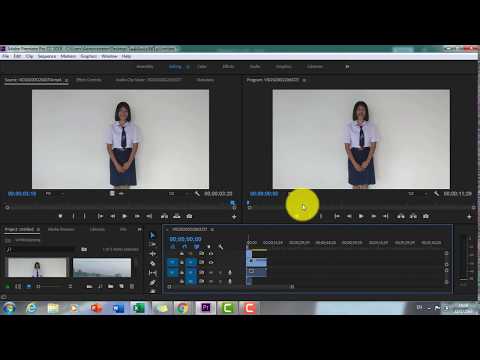Toggle lock on the top video track
This screenshot has width=480, height=360.
click(182, 254)
